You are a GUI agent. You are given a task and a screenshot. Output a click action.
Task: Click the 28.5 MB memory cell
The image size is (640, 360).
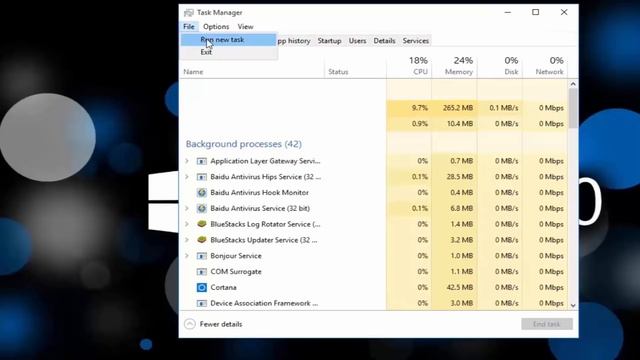pos(460,177)
